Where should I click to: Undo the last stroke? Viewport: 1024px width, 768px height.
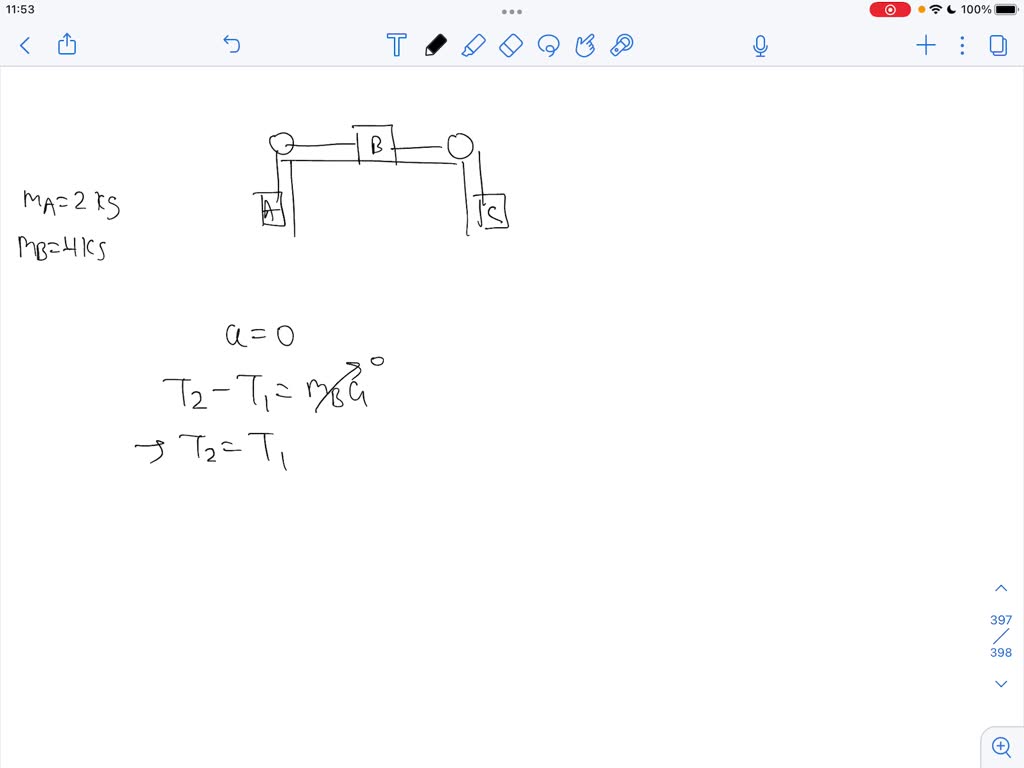click(x=231, y=45)
